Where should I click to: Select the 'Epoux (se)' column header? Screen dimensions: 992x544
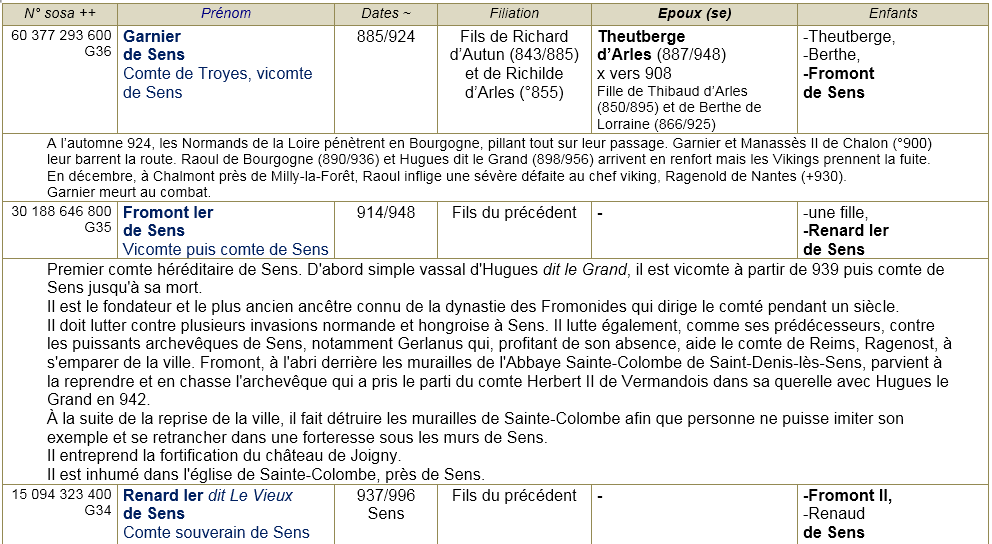(x=694, y=13)
